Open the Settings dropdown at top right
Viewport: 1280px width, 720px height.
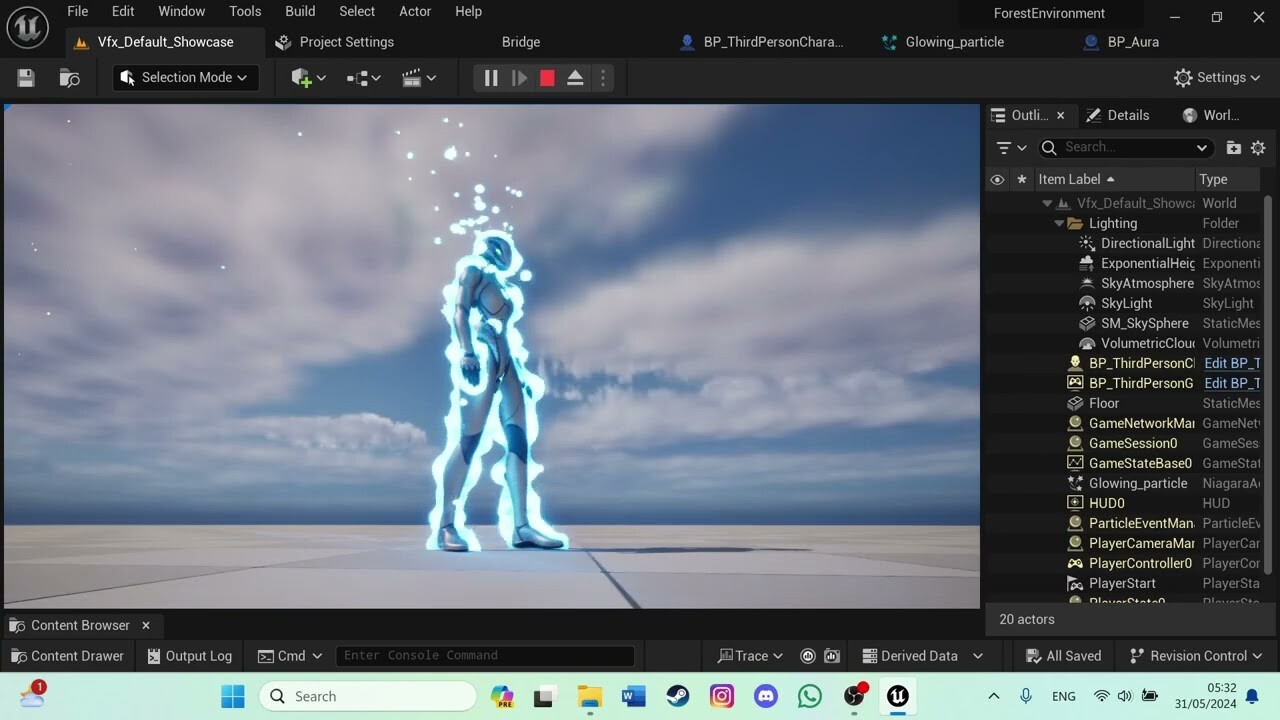1216,77
